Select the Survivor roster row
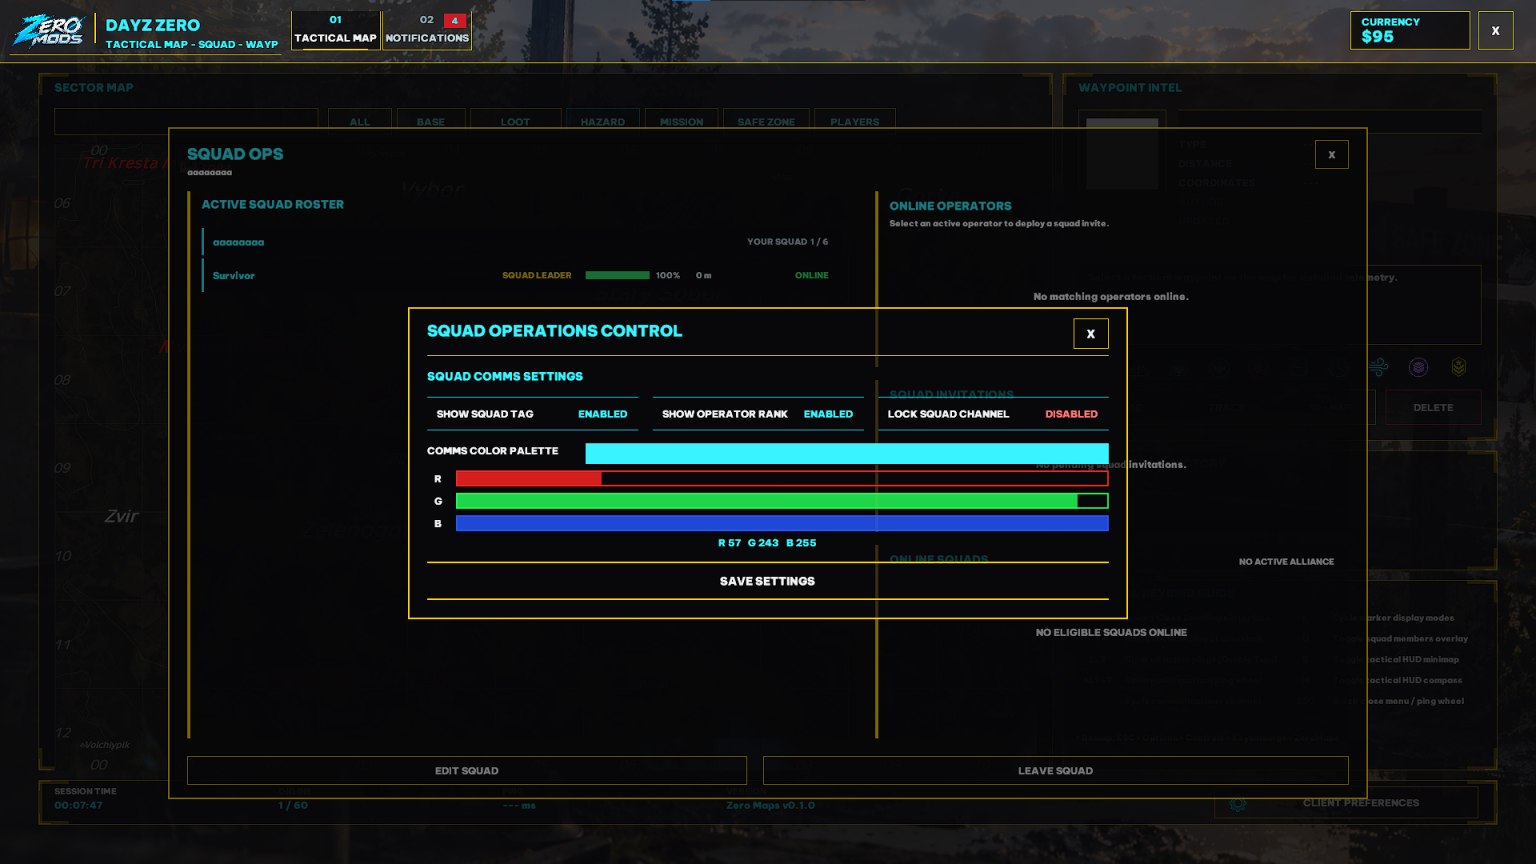The height and width of the screenshot is (864, 1536). tap(516, 275)
